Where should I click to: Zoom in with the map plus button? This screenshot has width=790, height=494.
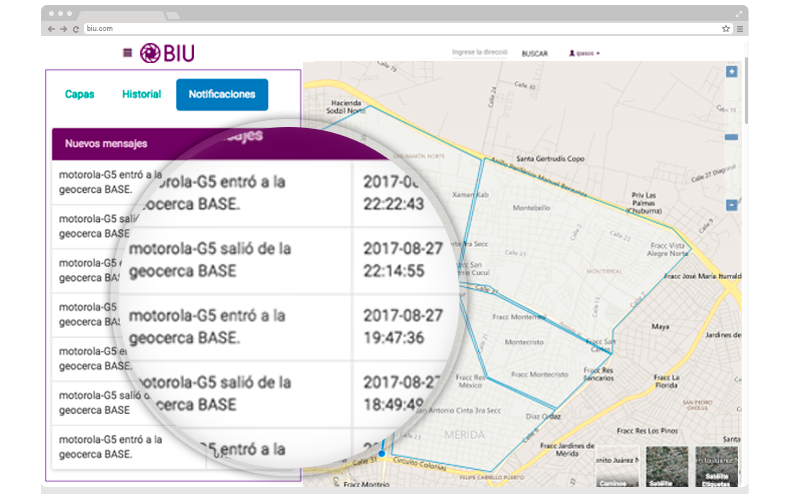tap(732, 72)
